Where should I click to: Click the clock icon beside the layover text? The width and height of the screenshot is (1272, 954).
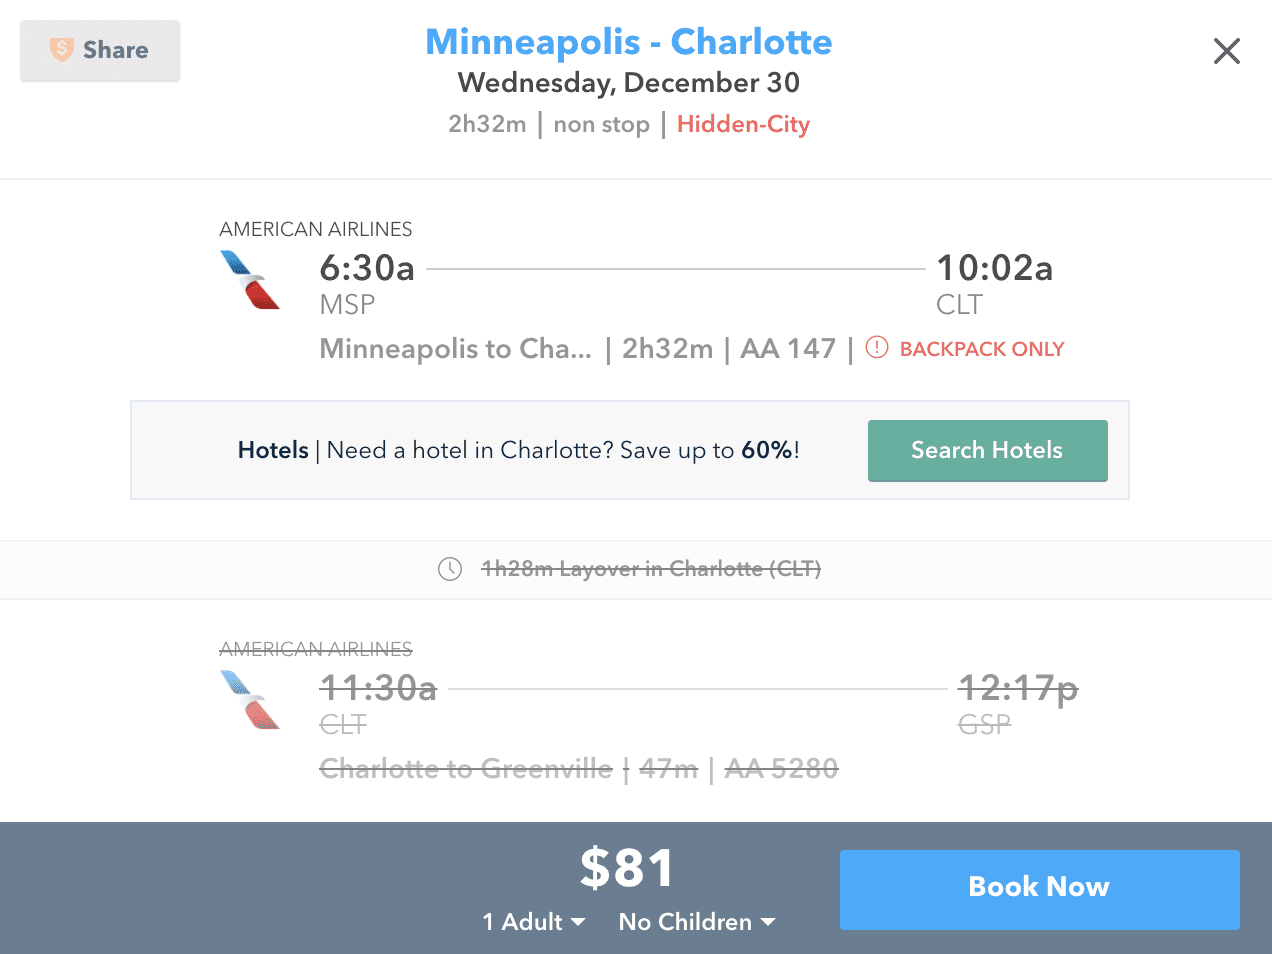tap(449, 568)
